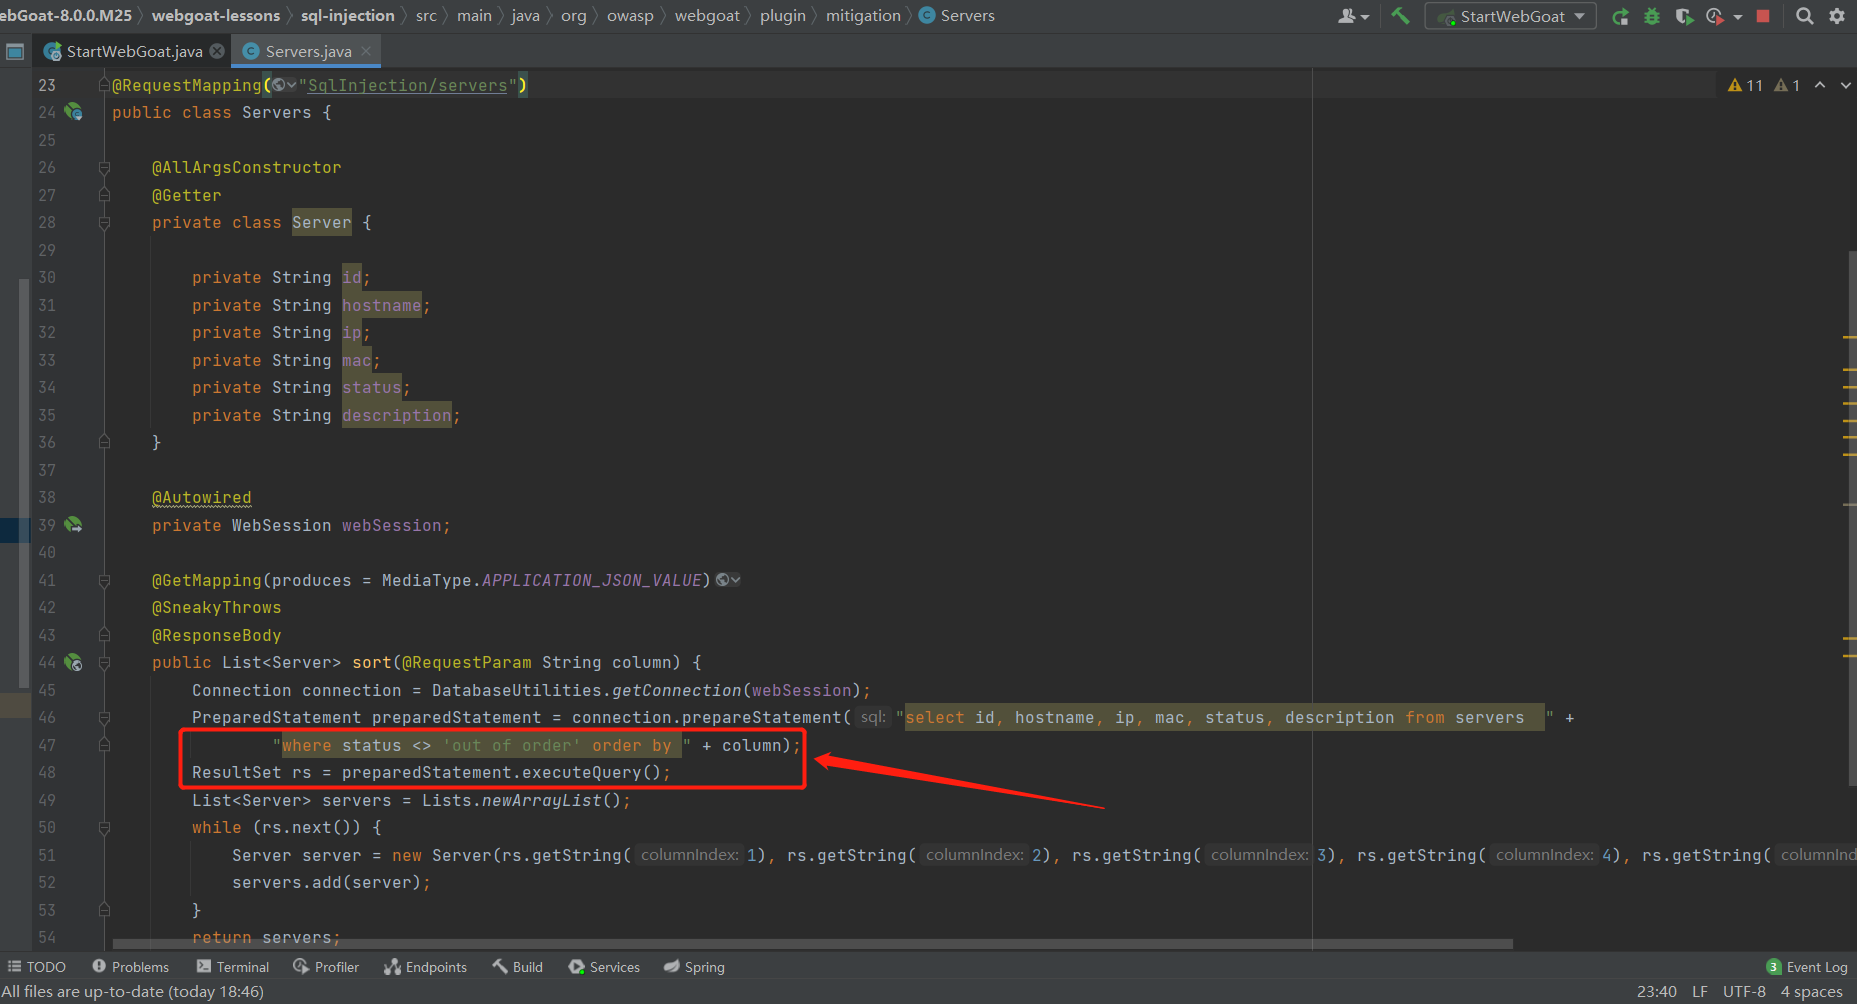Open the Spring tool window
1857x1004 pixels.
[694, 966]
